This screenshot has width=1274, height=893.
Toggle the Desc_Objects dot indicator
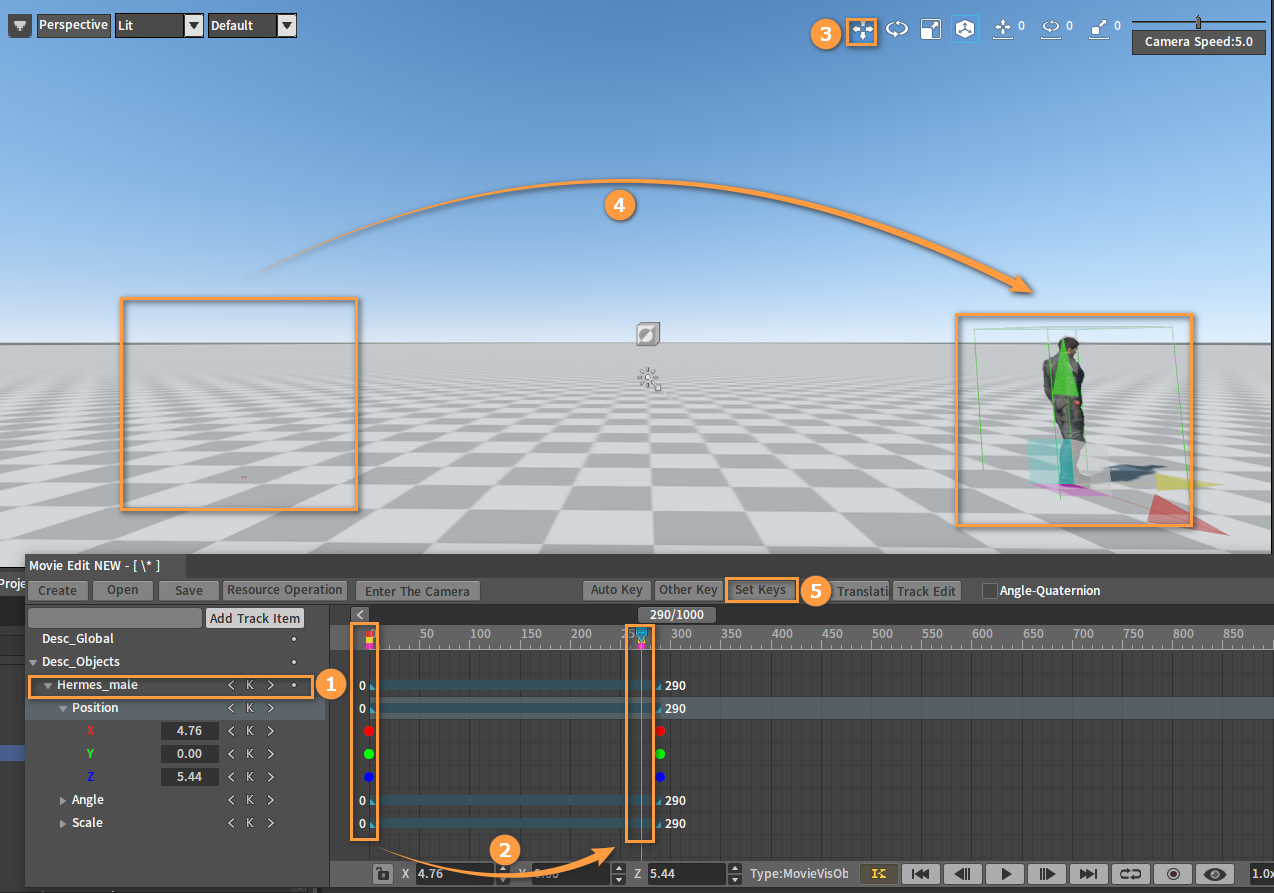coord(293,662)
